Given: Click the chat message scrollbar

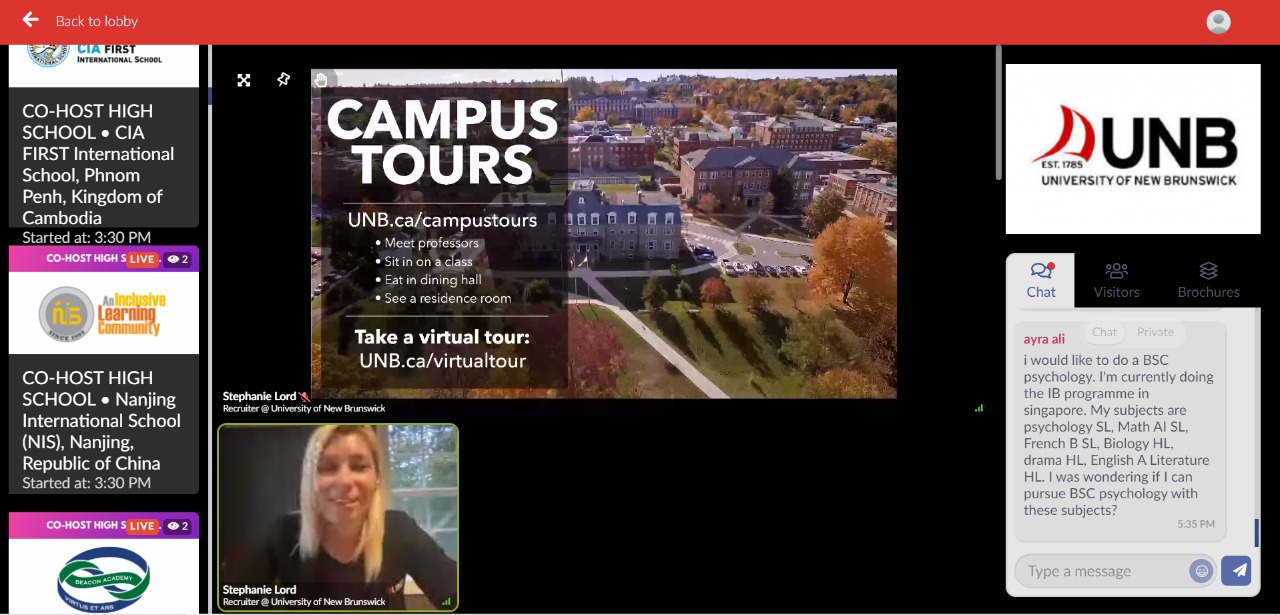Looking at the screenshot, I should pyautogui.click(x=1257, y=532).
